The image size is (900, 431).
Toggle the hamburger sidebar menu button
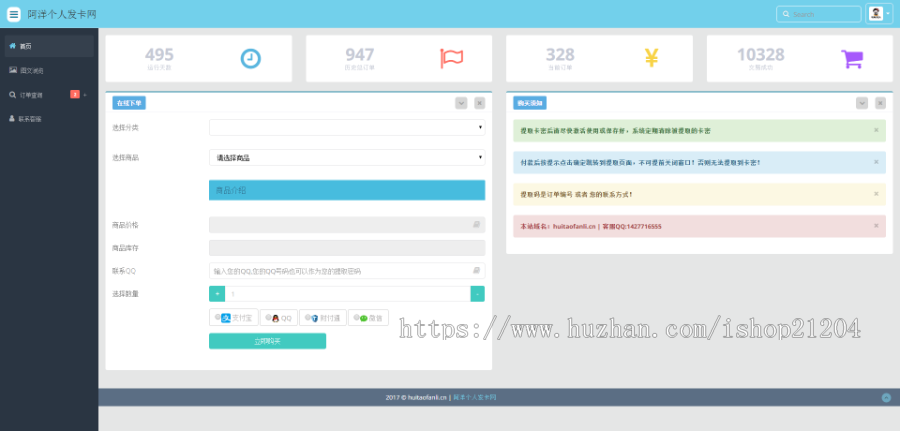(x=14, y=14)
